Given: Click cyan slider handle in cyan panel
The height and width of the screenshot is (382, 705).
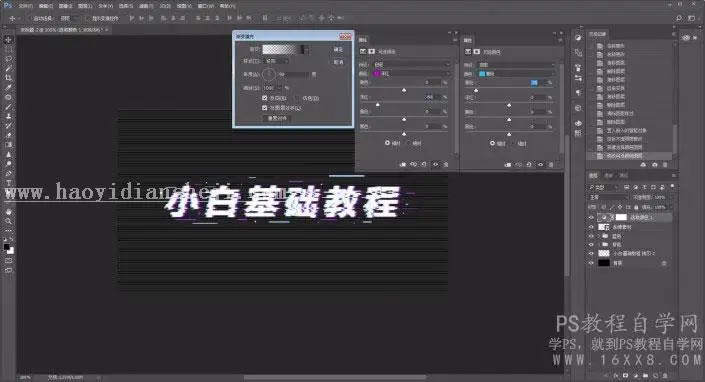Looking at the screenshot, I should pyautogui.click(x=476, y=90).
